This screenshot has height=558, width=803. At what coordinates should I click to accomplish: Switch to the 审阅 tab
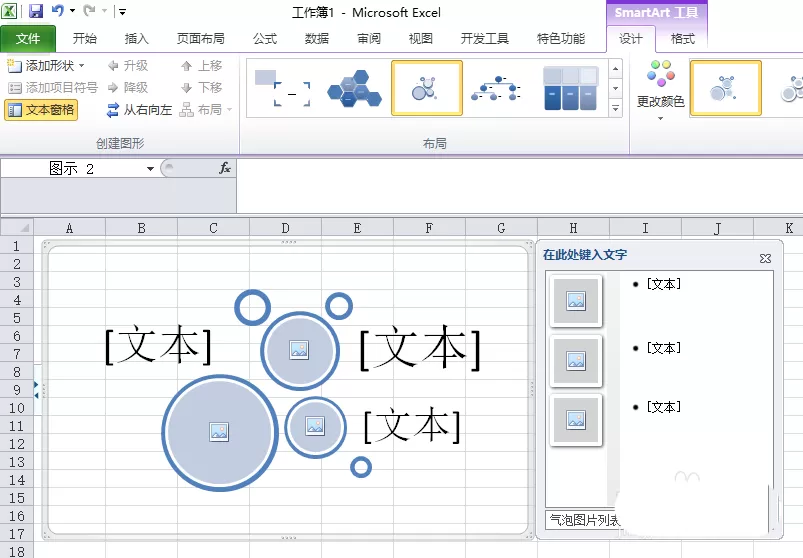tap(369, 38)
